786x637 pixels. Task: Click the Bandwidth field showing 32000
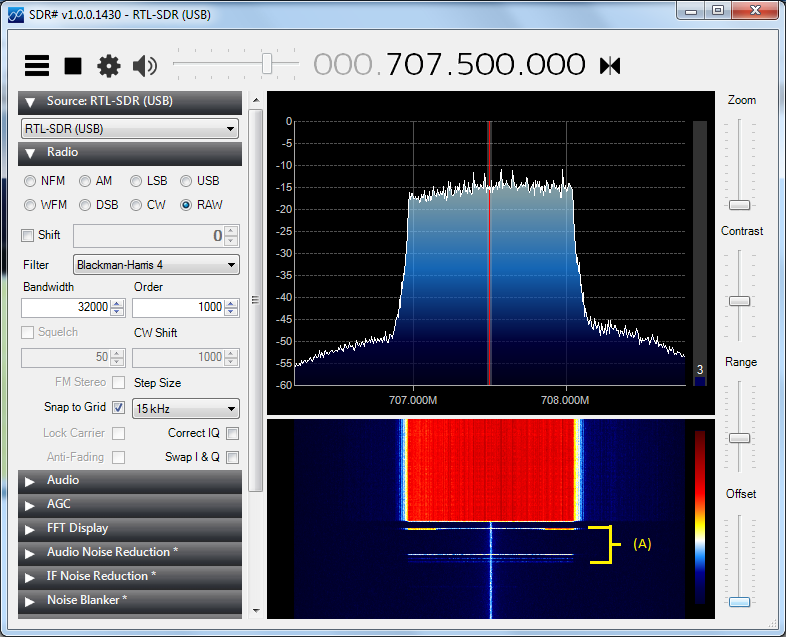click(x=66, y=307)
